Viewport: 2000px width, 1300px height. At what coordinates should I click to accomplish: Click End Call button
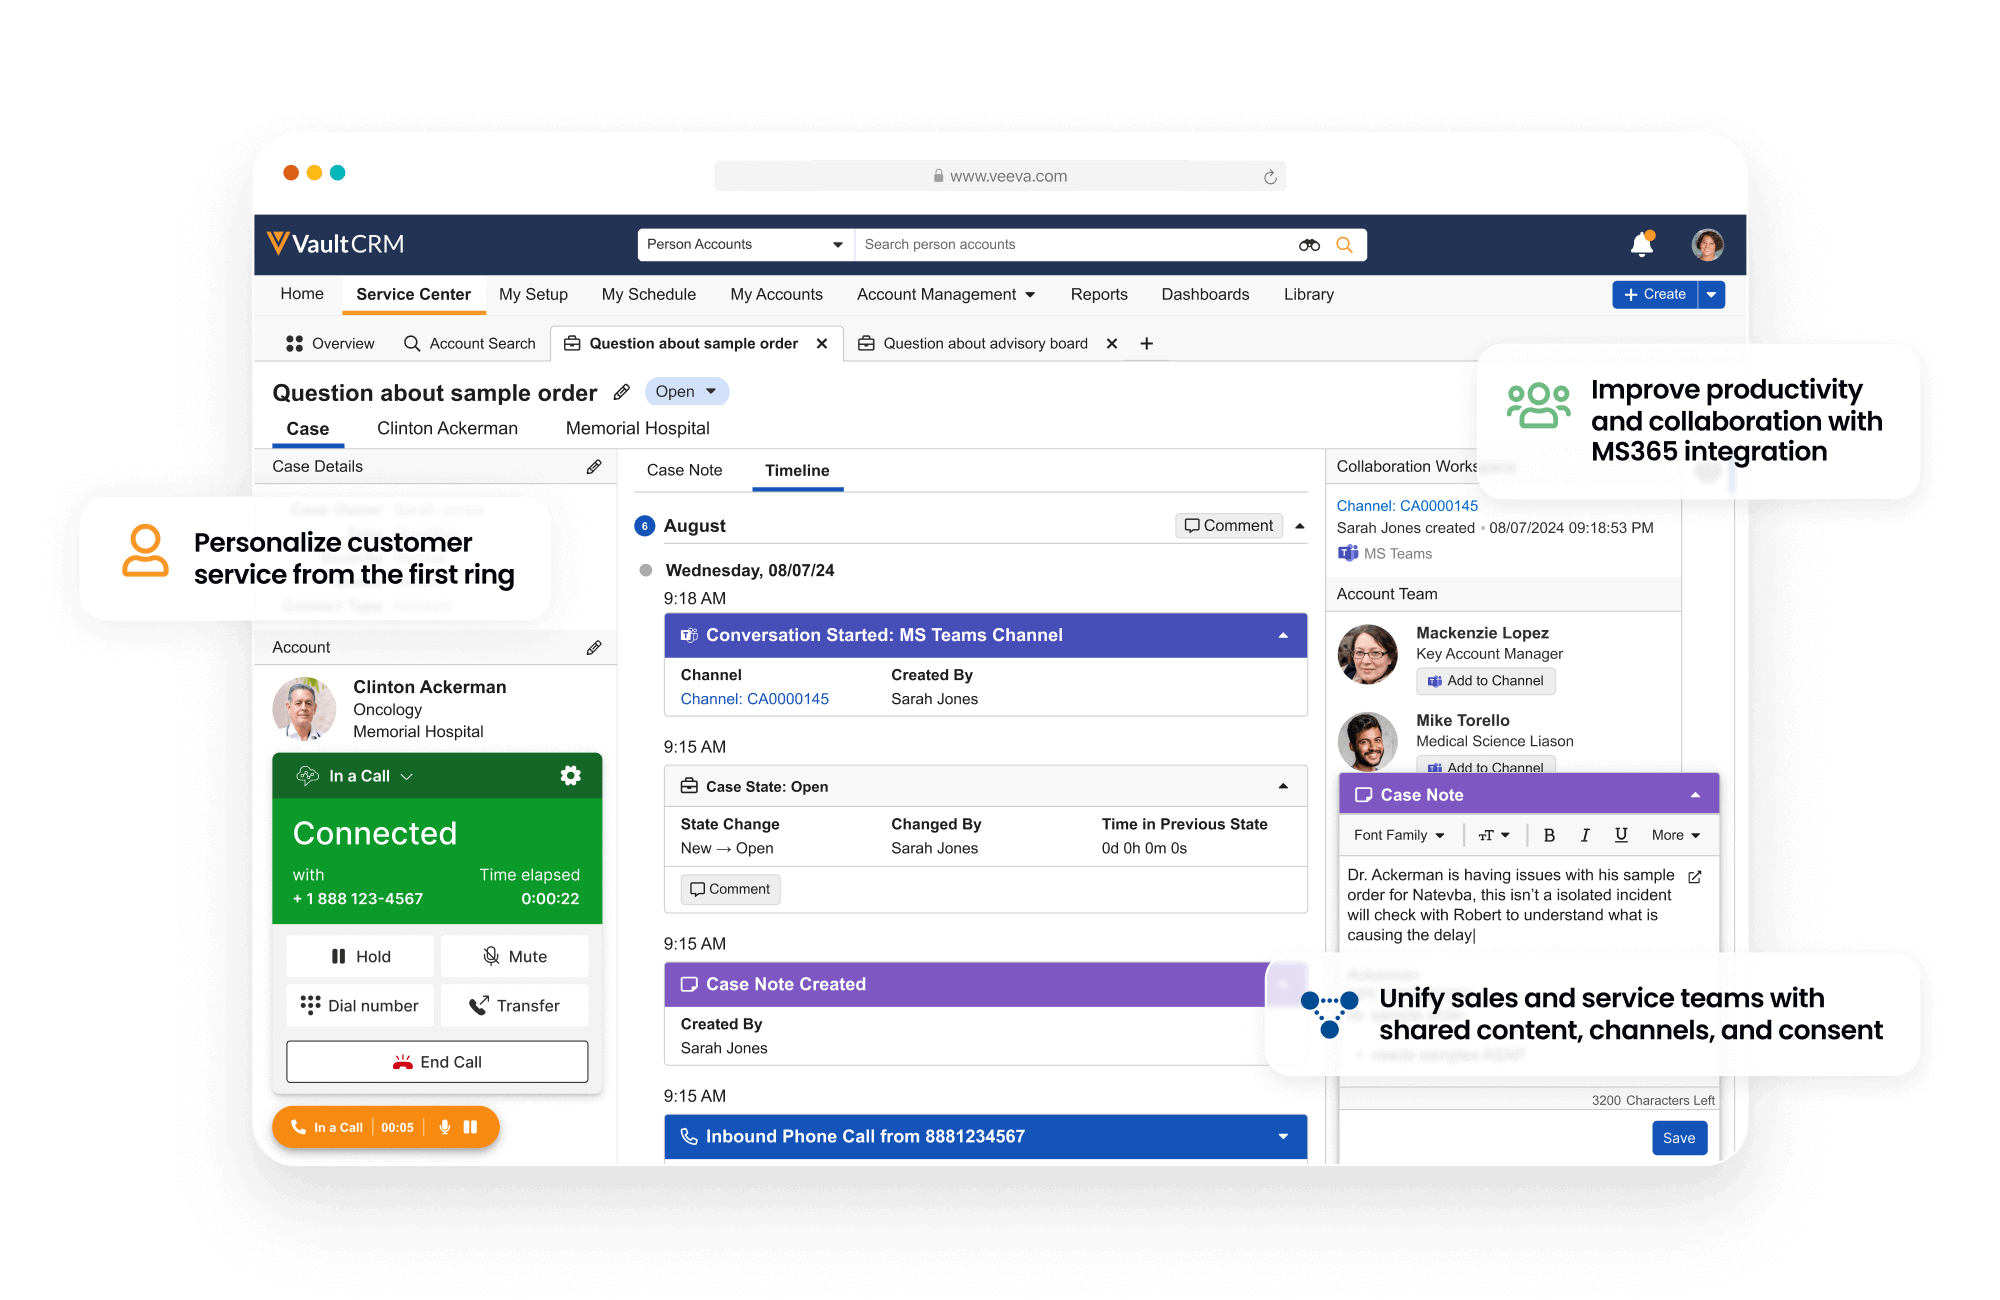(x=437, y=1062)
